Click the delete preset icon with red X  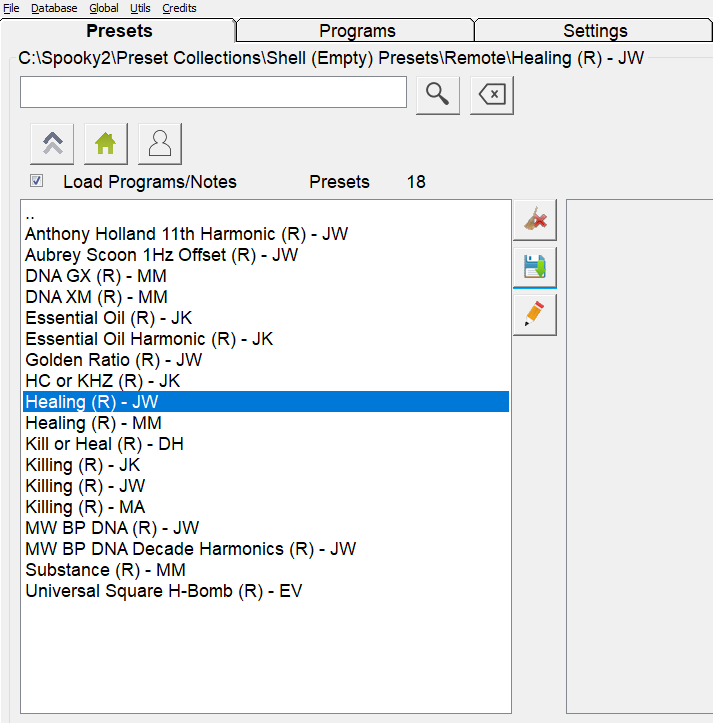pyautogui.click(x=535, y=220)
